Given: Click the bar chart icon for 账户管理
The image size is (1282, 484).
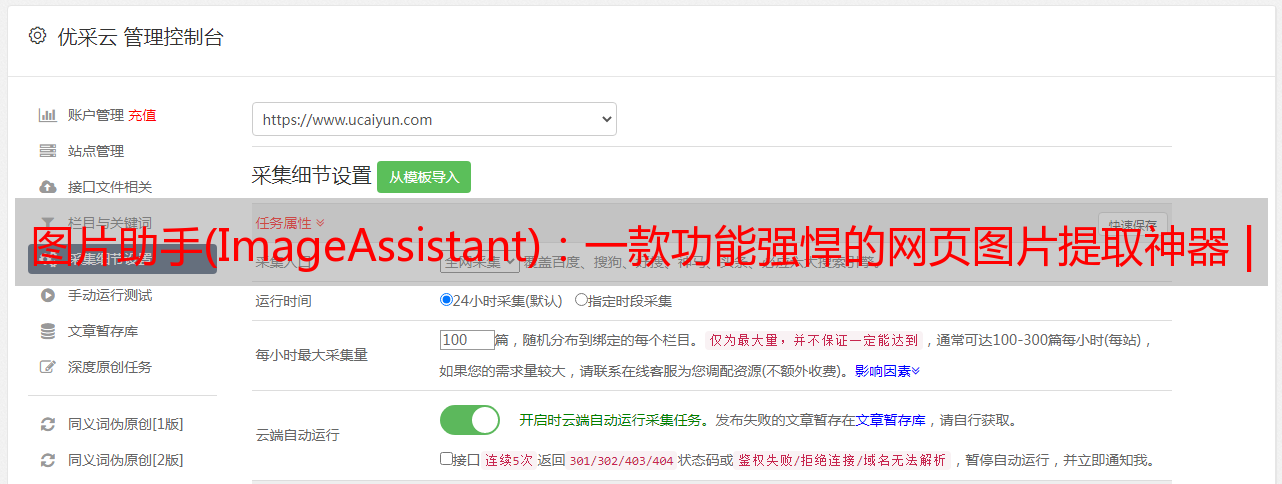Looking at the screenshot, I should pos(47,115).
